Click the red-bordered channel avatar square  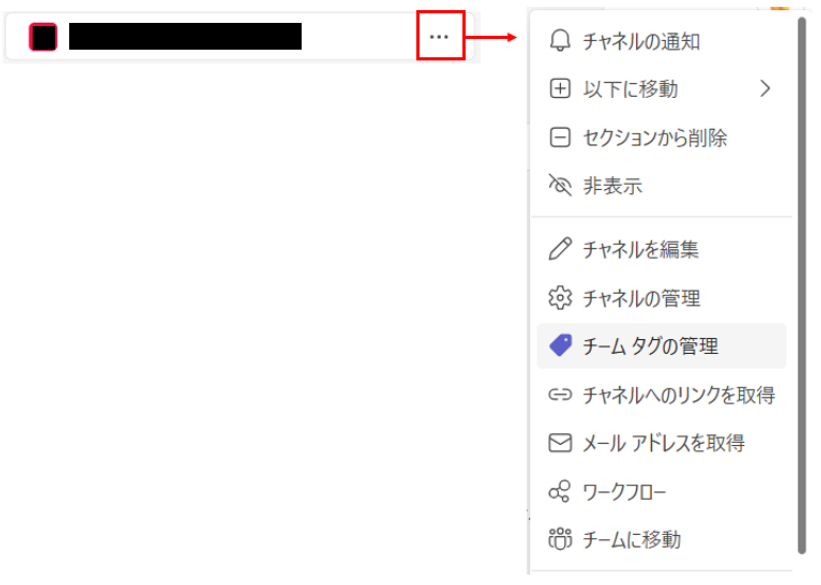[x=43, y=37]
